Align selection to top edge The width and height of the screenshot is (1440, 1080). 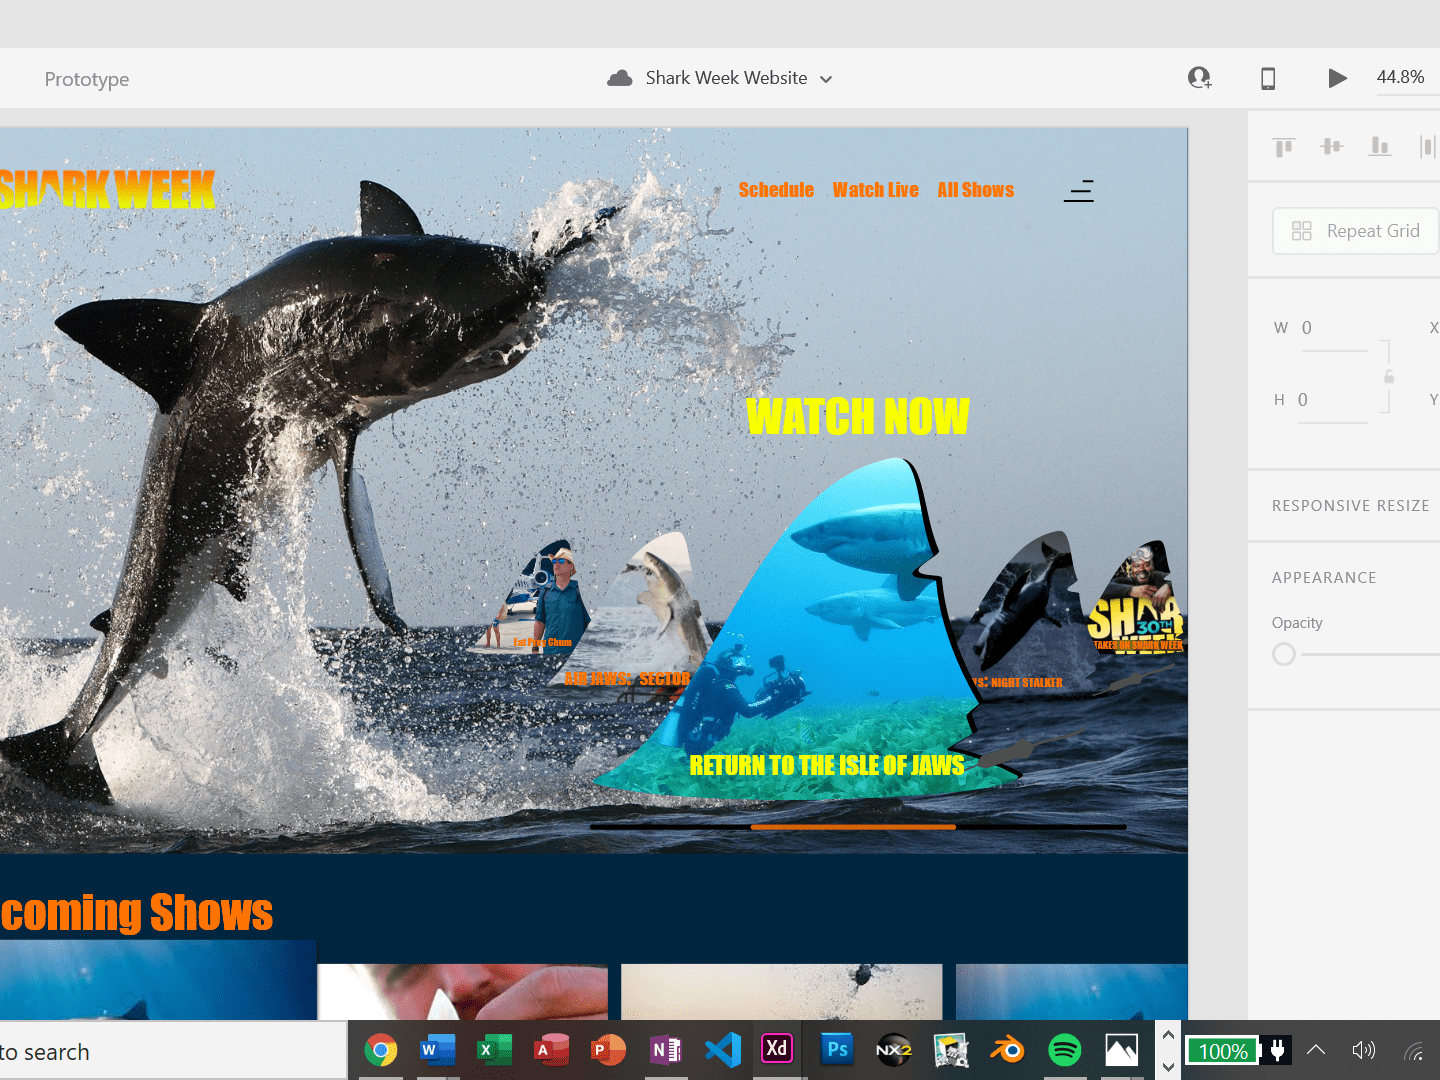(x=1284, y=147)
